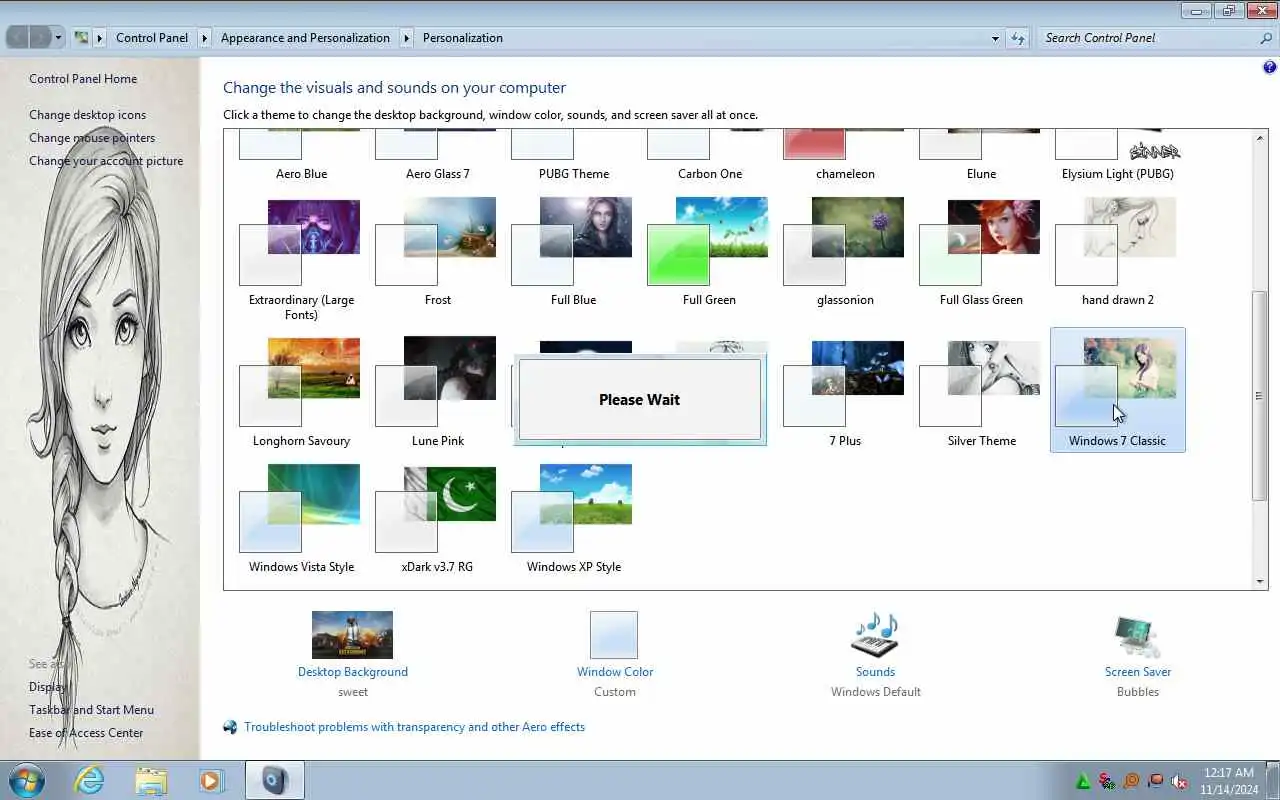Click the theme list scrollbar thumb
Screen dimensions: 1280x800
(x=1260, y=396)
